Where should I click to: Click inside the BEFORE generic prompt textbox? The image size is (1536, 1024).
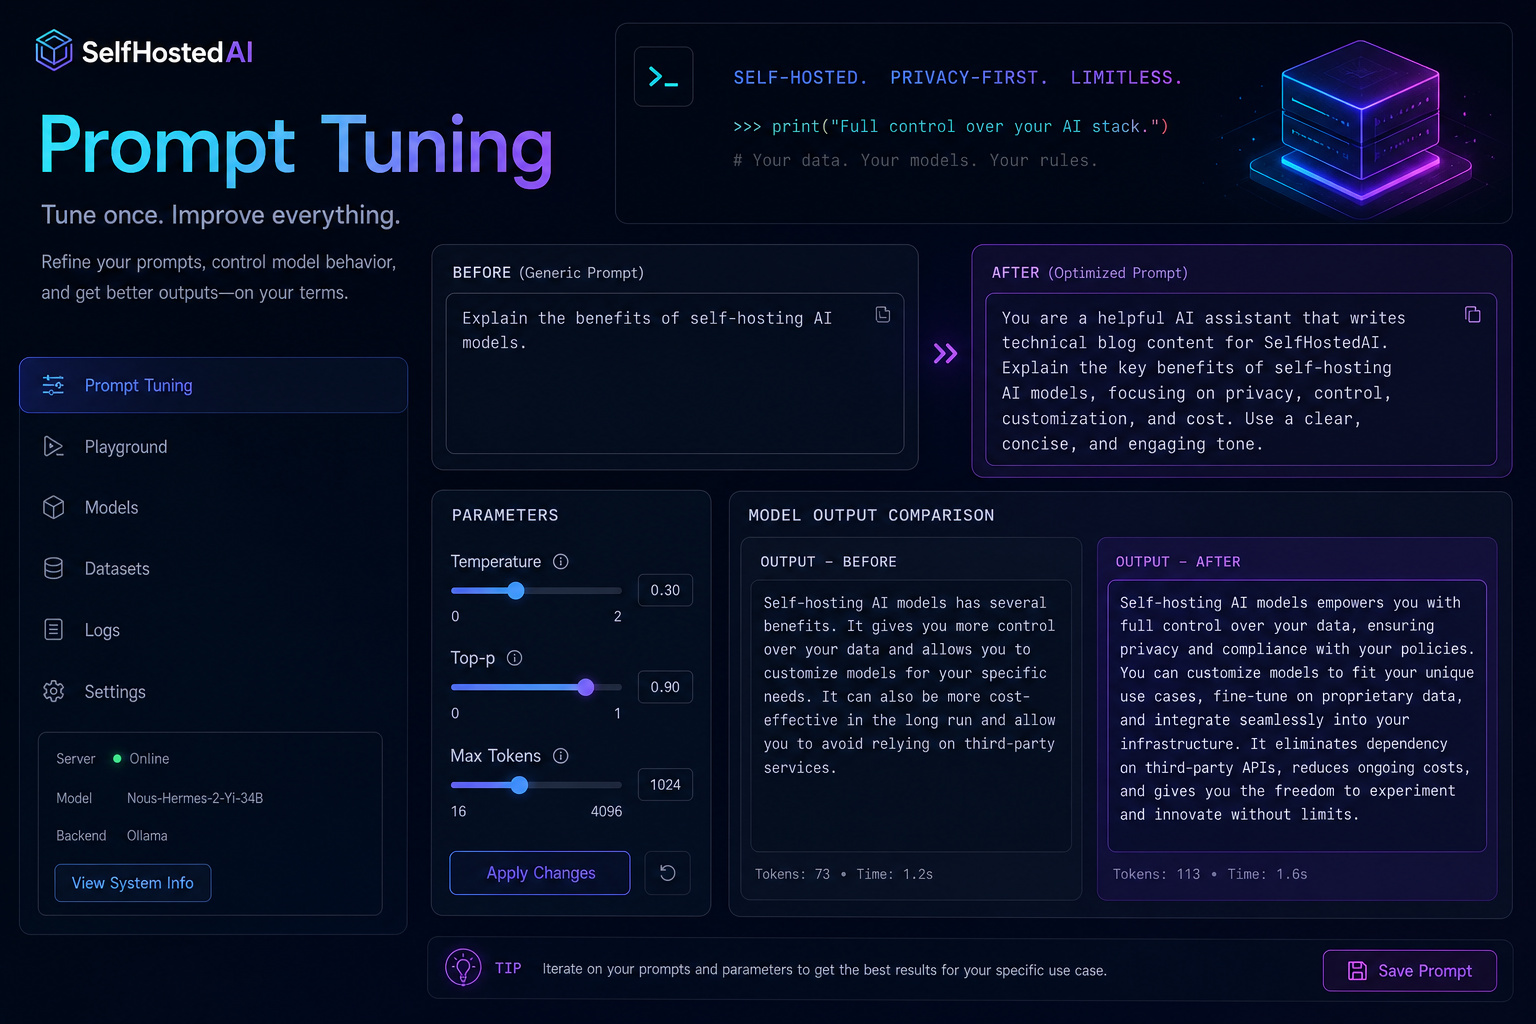tap(675, 373)
